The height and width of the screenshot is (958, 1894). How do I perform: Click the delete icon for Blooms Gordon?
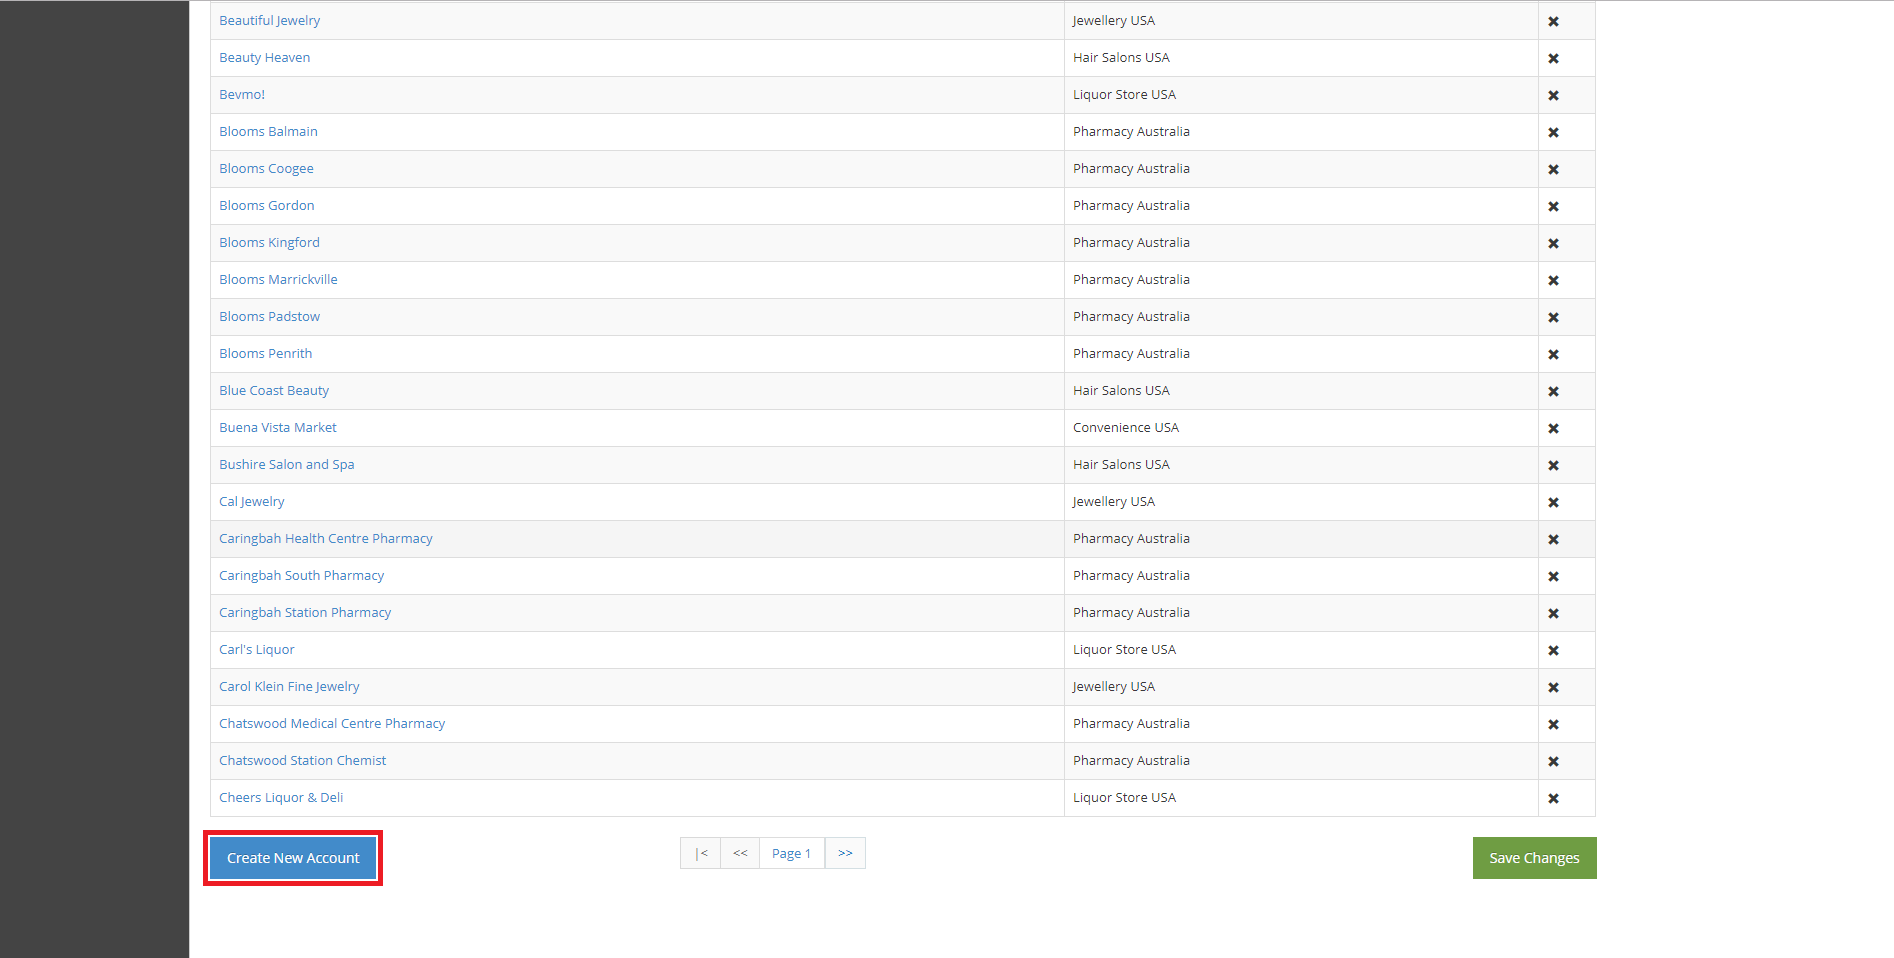(1553, 206)
